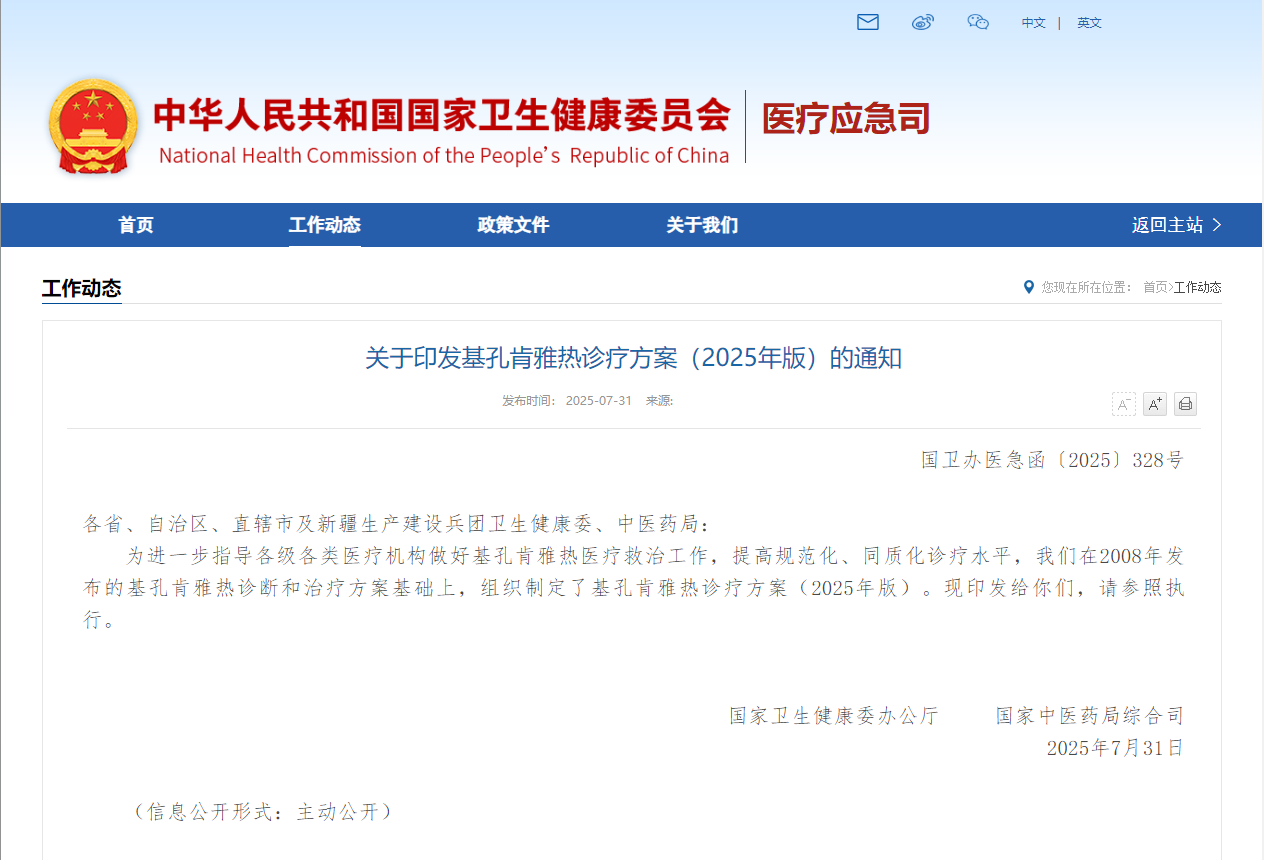Click the 工作动态 section heading
Image resolution: width=1264 pixels, height=860 pixels.
tap(82, 289)
